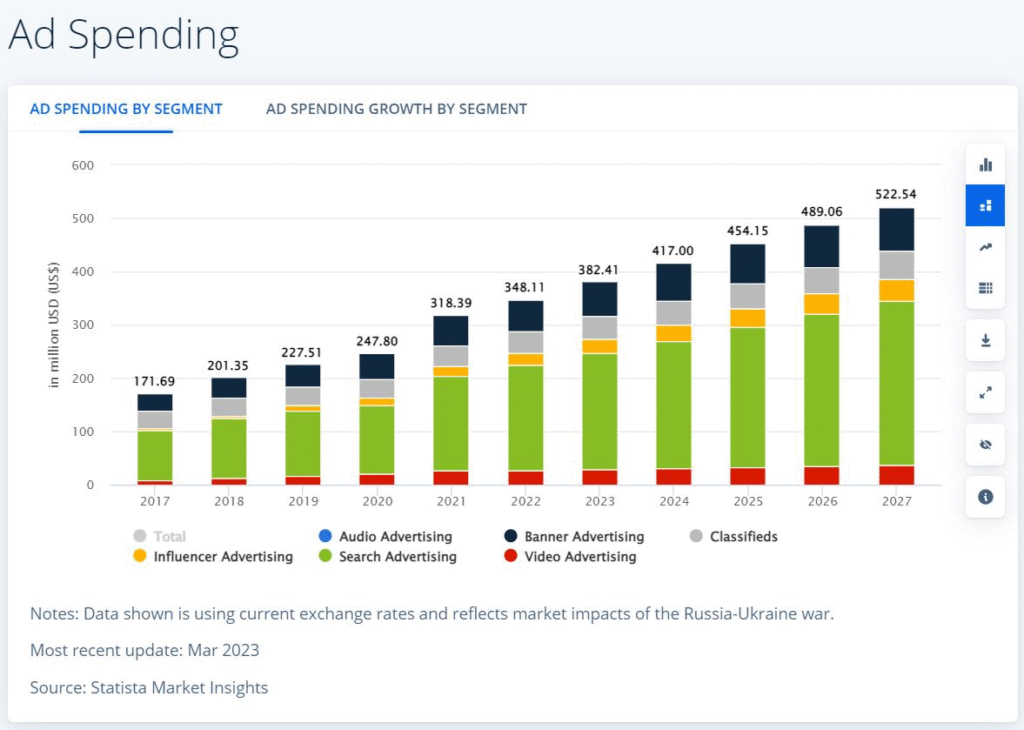The image size is (1024, 730).
Task: Select the dark navy Banner segment of 2021
Action: pyautogui.click(x=451, y=331)
